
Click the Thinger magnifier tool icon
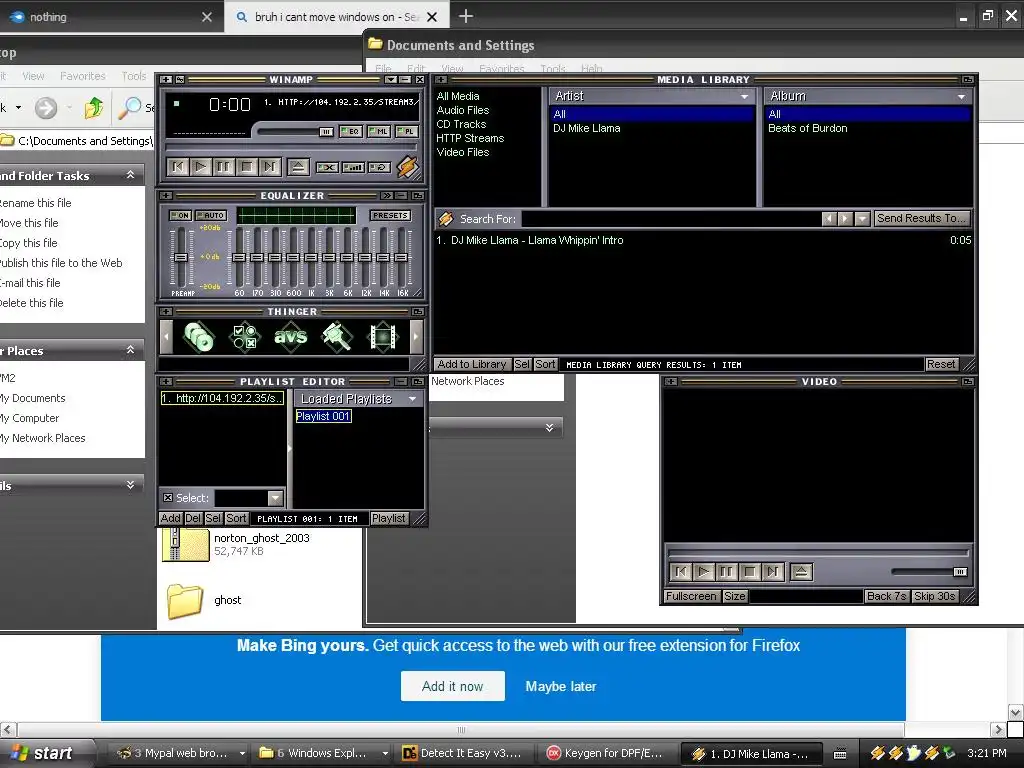point(337,337)
